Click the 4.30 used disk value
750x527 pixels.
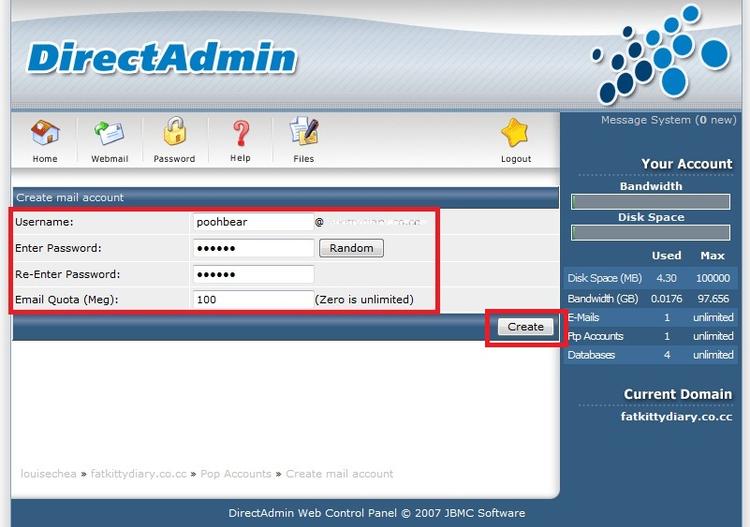666,278
